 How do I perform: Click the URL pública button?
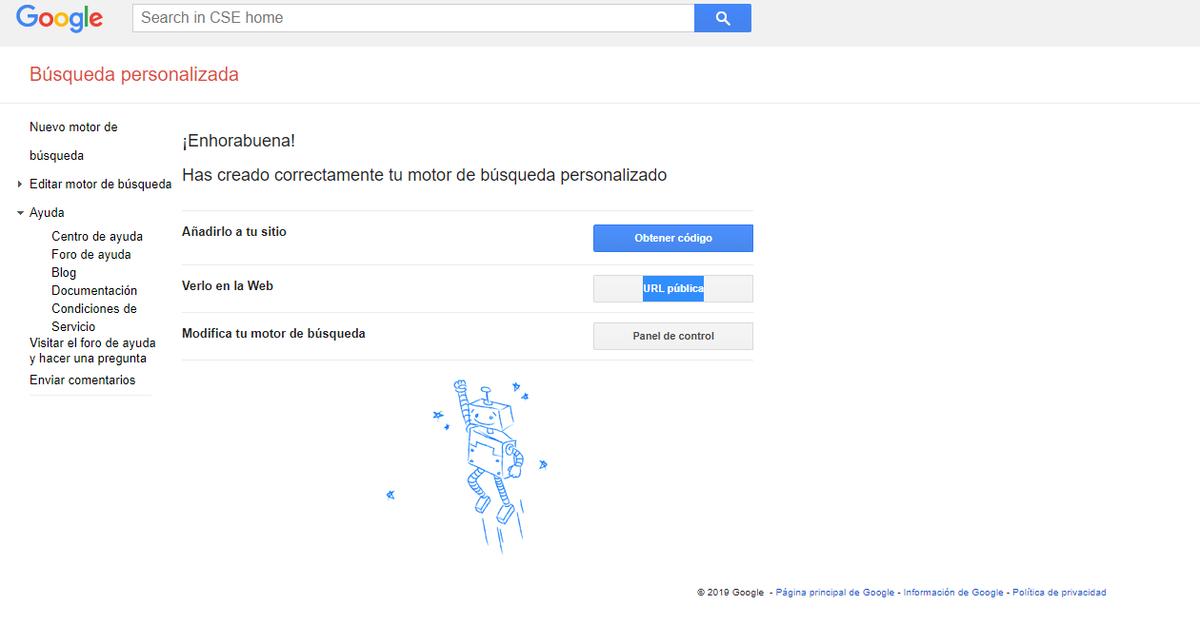(x=673, y=288)
